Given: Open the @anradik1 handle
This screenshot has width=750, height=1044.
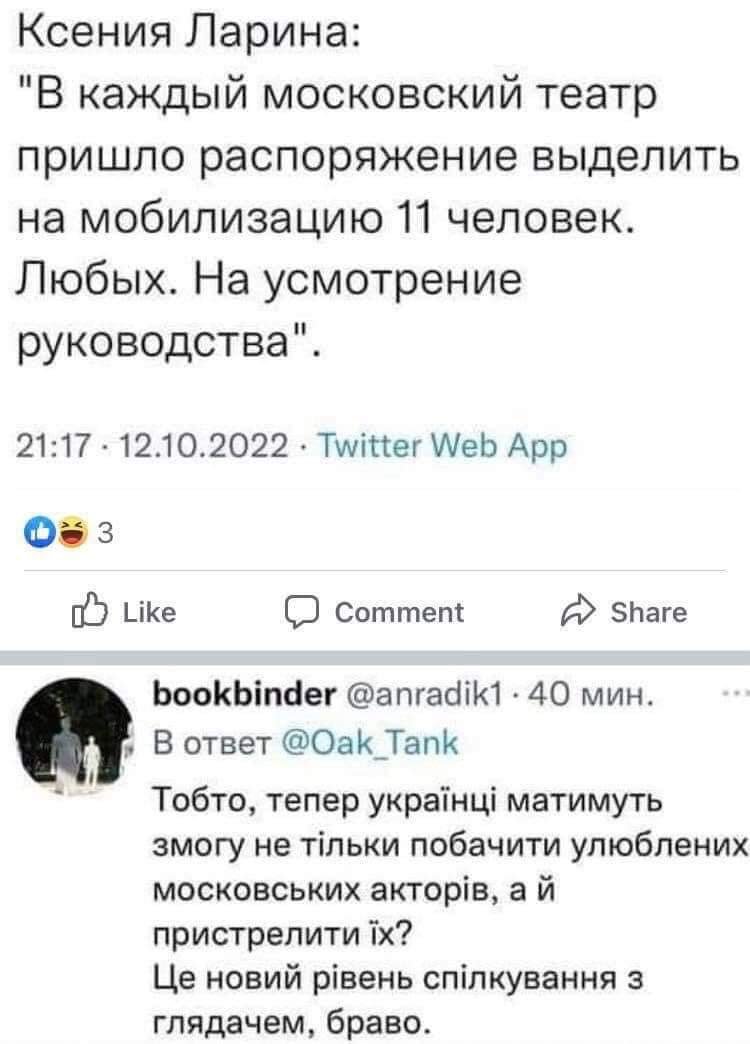Looking at the screenshot, I should pos(426,695).
